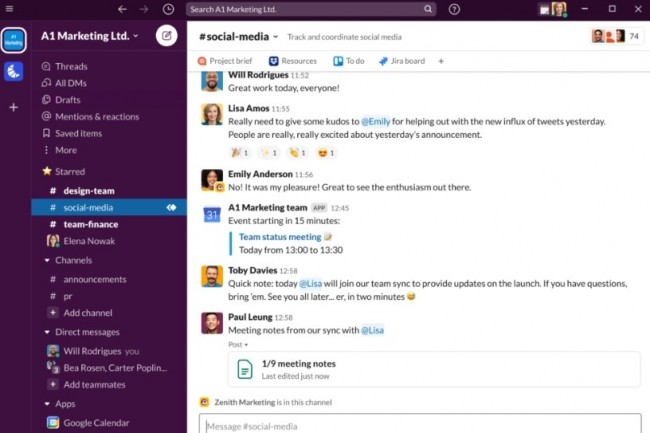Screen dimensions: 650x433
Task: Click the @Emily mention
Action: (x=376, y=121)
